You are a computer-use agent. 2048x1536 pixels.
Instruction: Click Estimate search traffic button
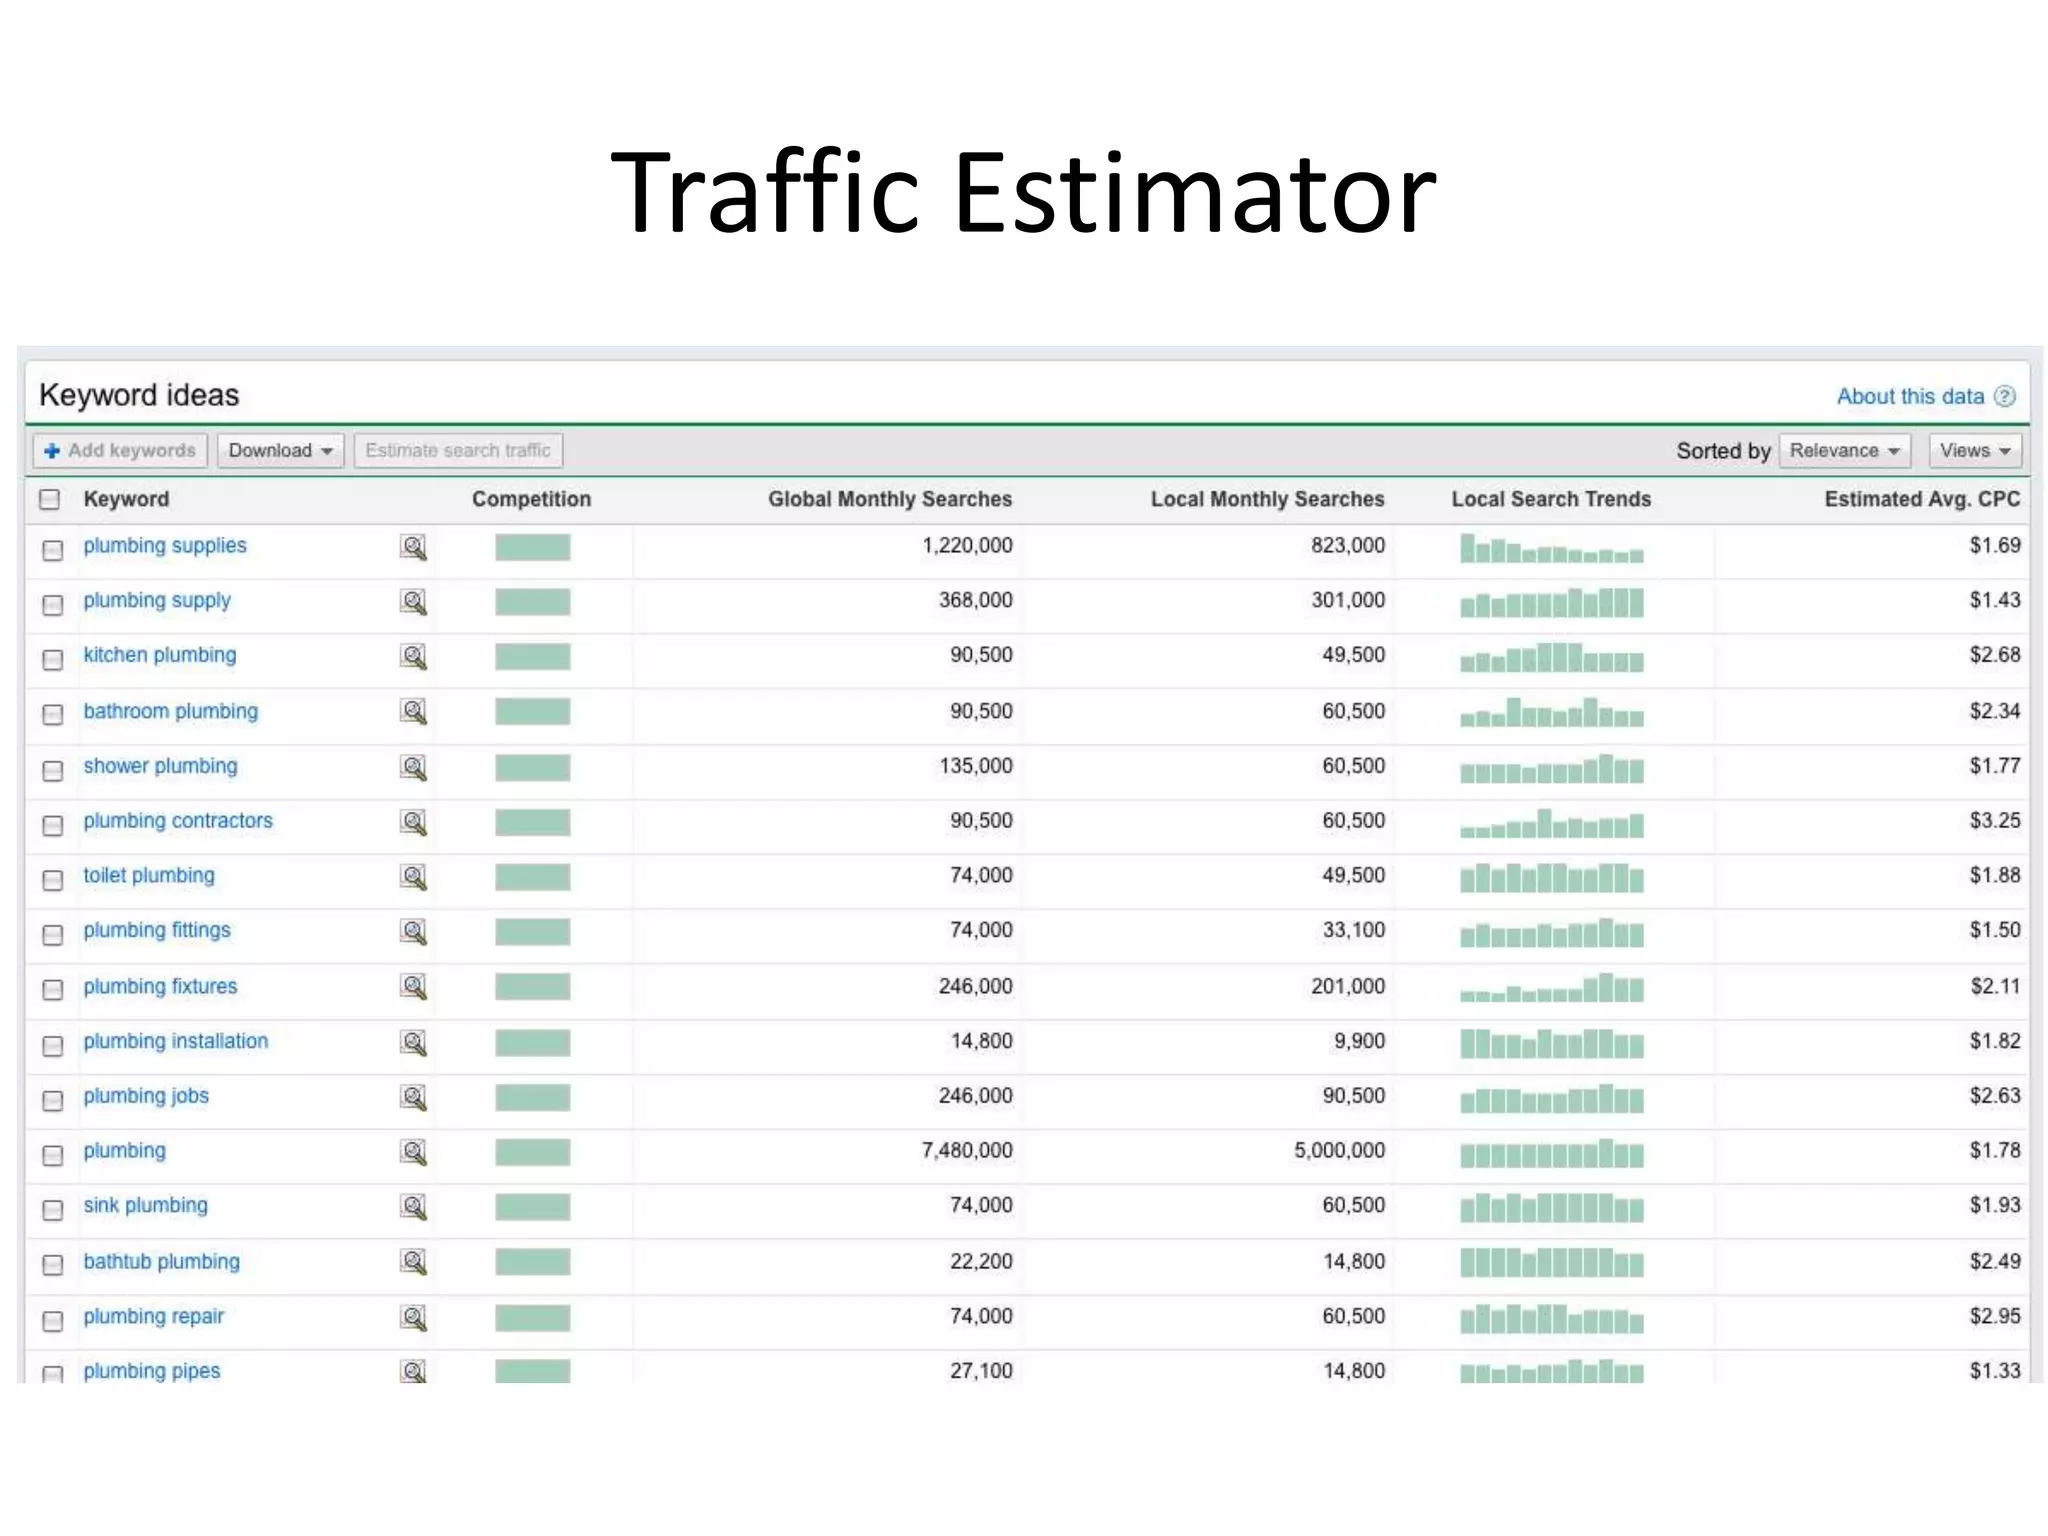point(458,451)
